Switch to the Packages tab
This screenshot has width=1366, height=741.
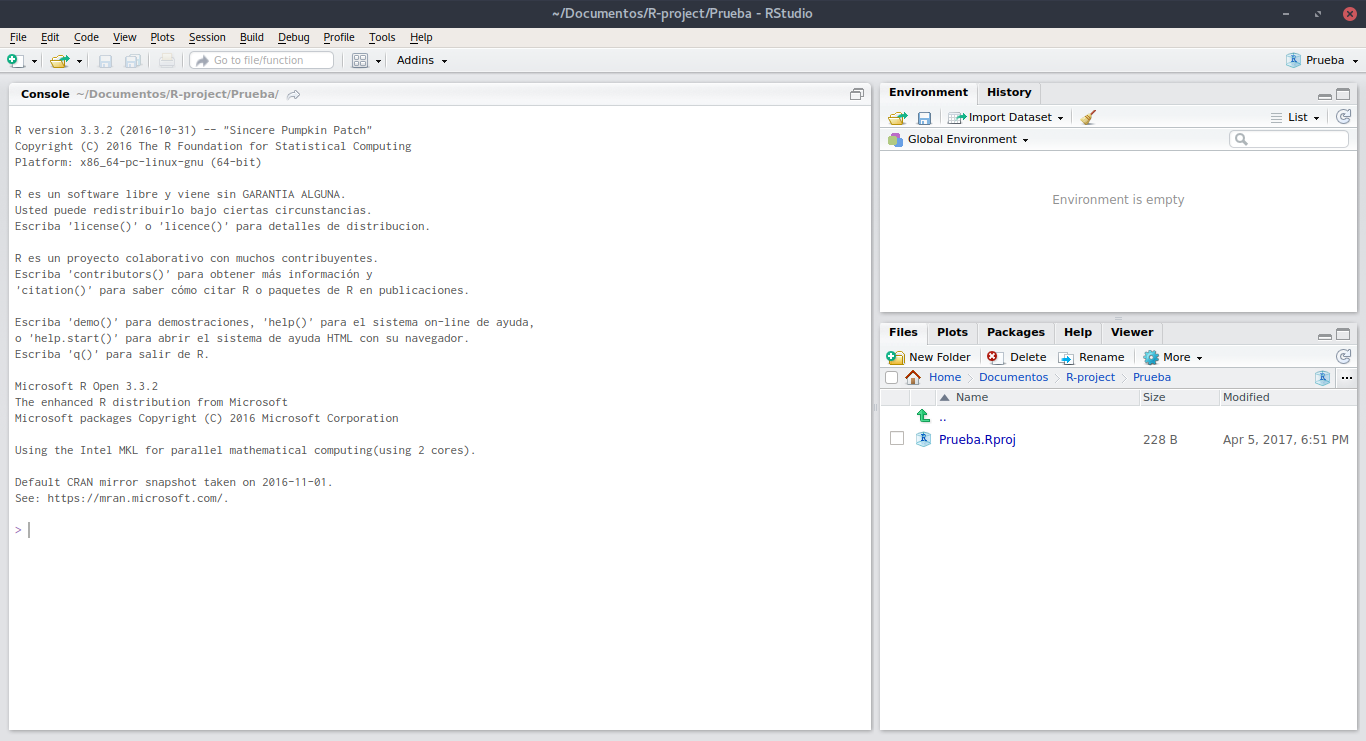coord(1015,332)
